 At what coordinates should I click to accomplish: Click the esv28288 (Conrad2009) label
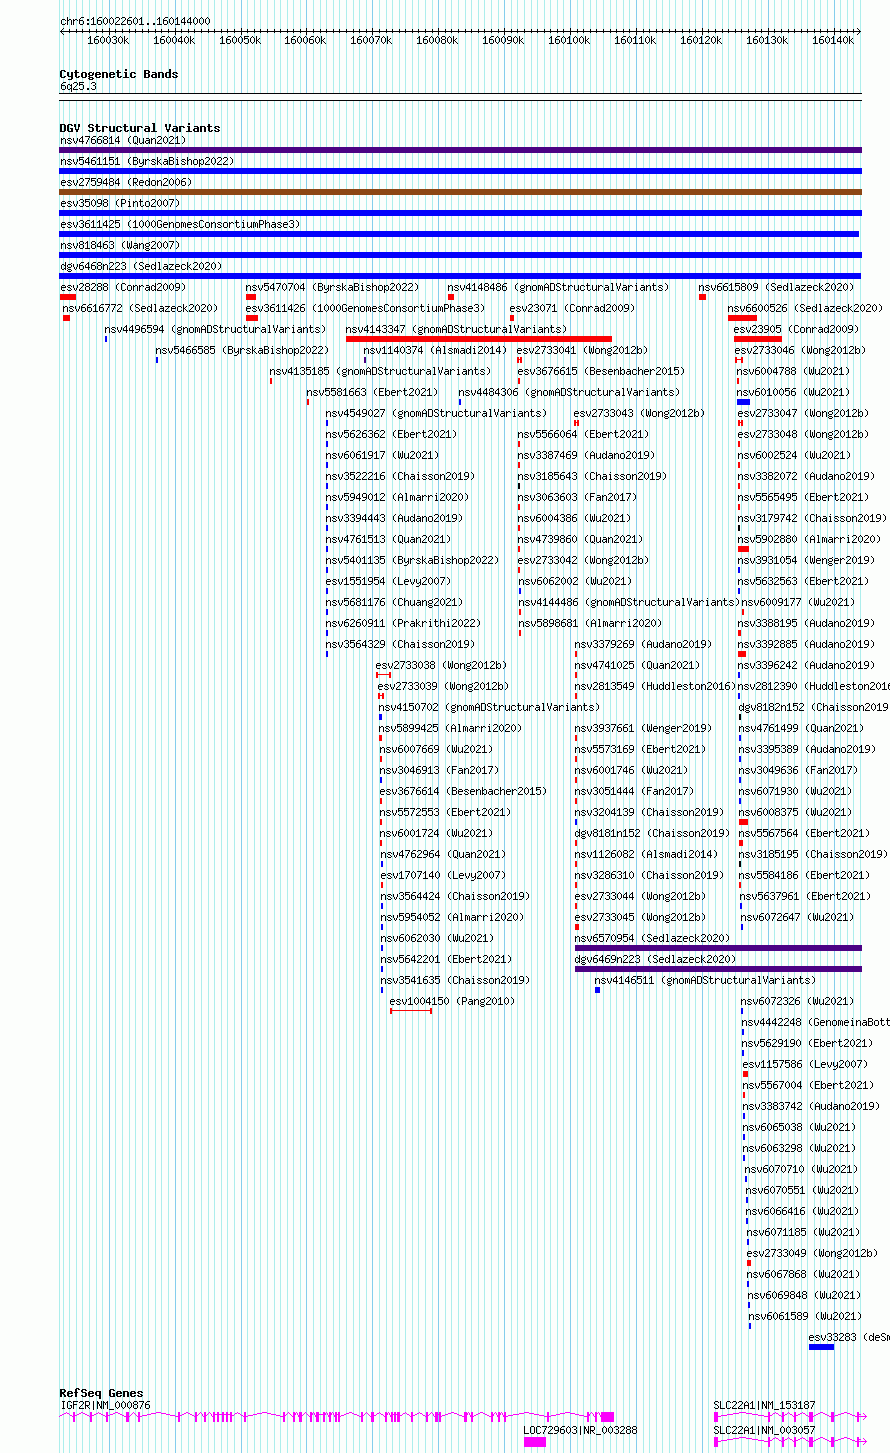[x=123, y=287]
